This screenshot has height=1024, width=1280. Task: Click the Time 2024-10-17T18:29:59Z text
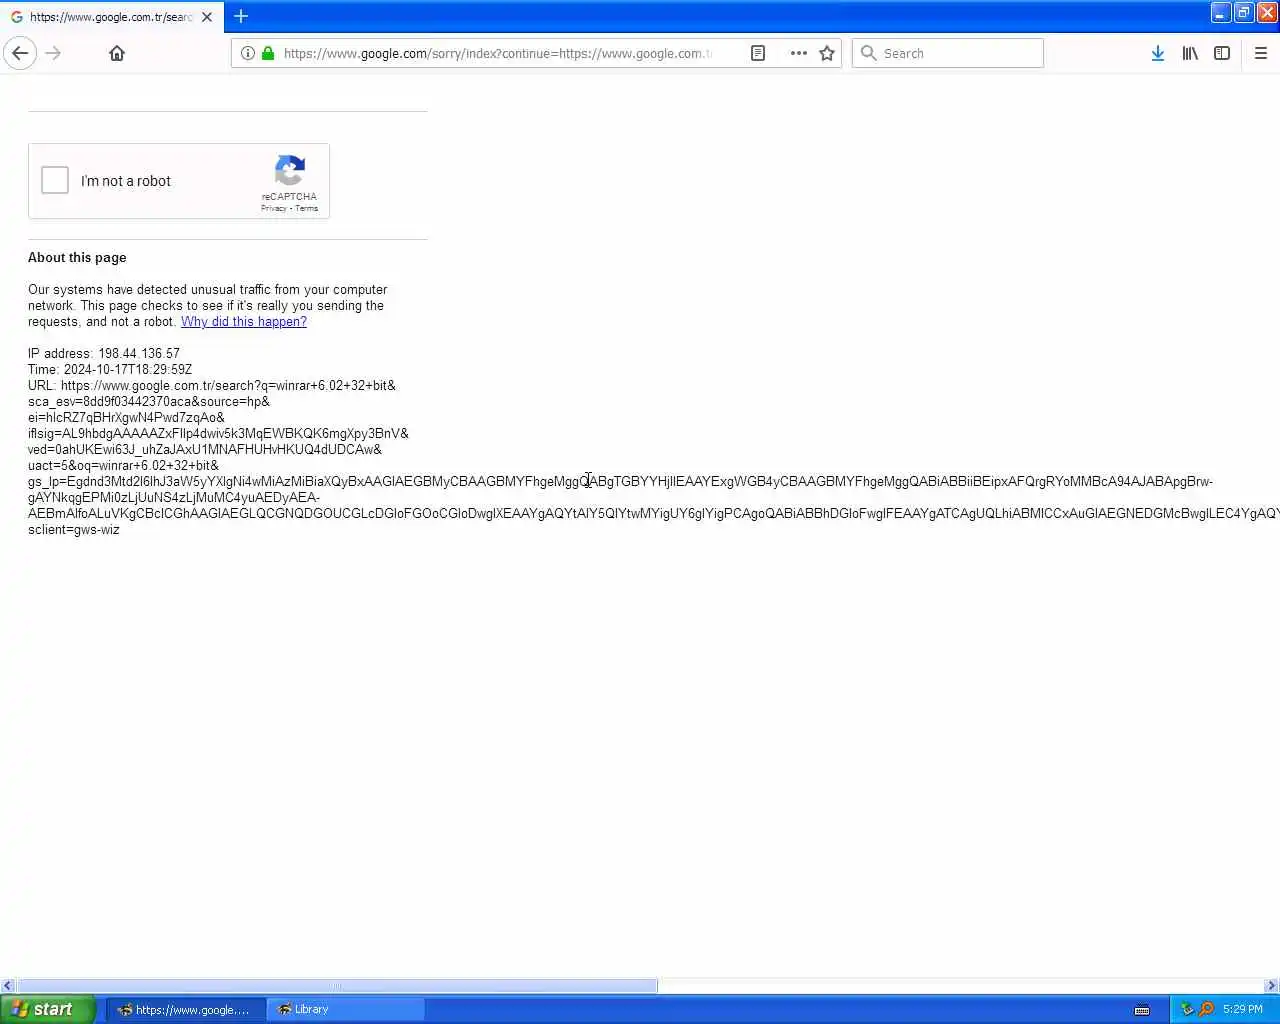[110, 370]
